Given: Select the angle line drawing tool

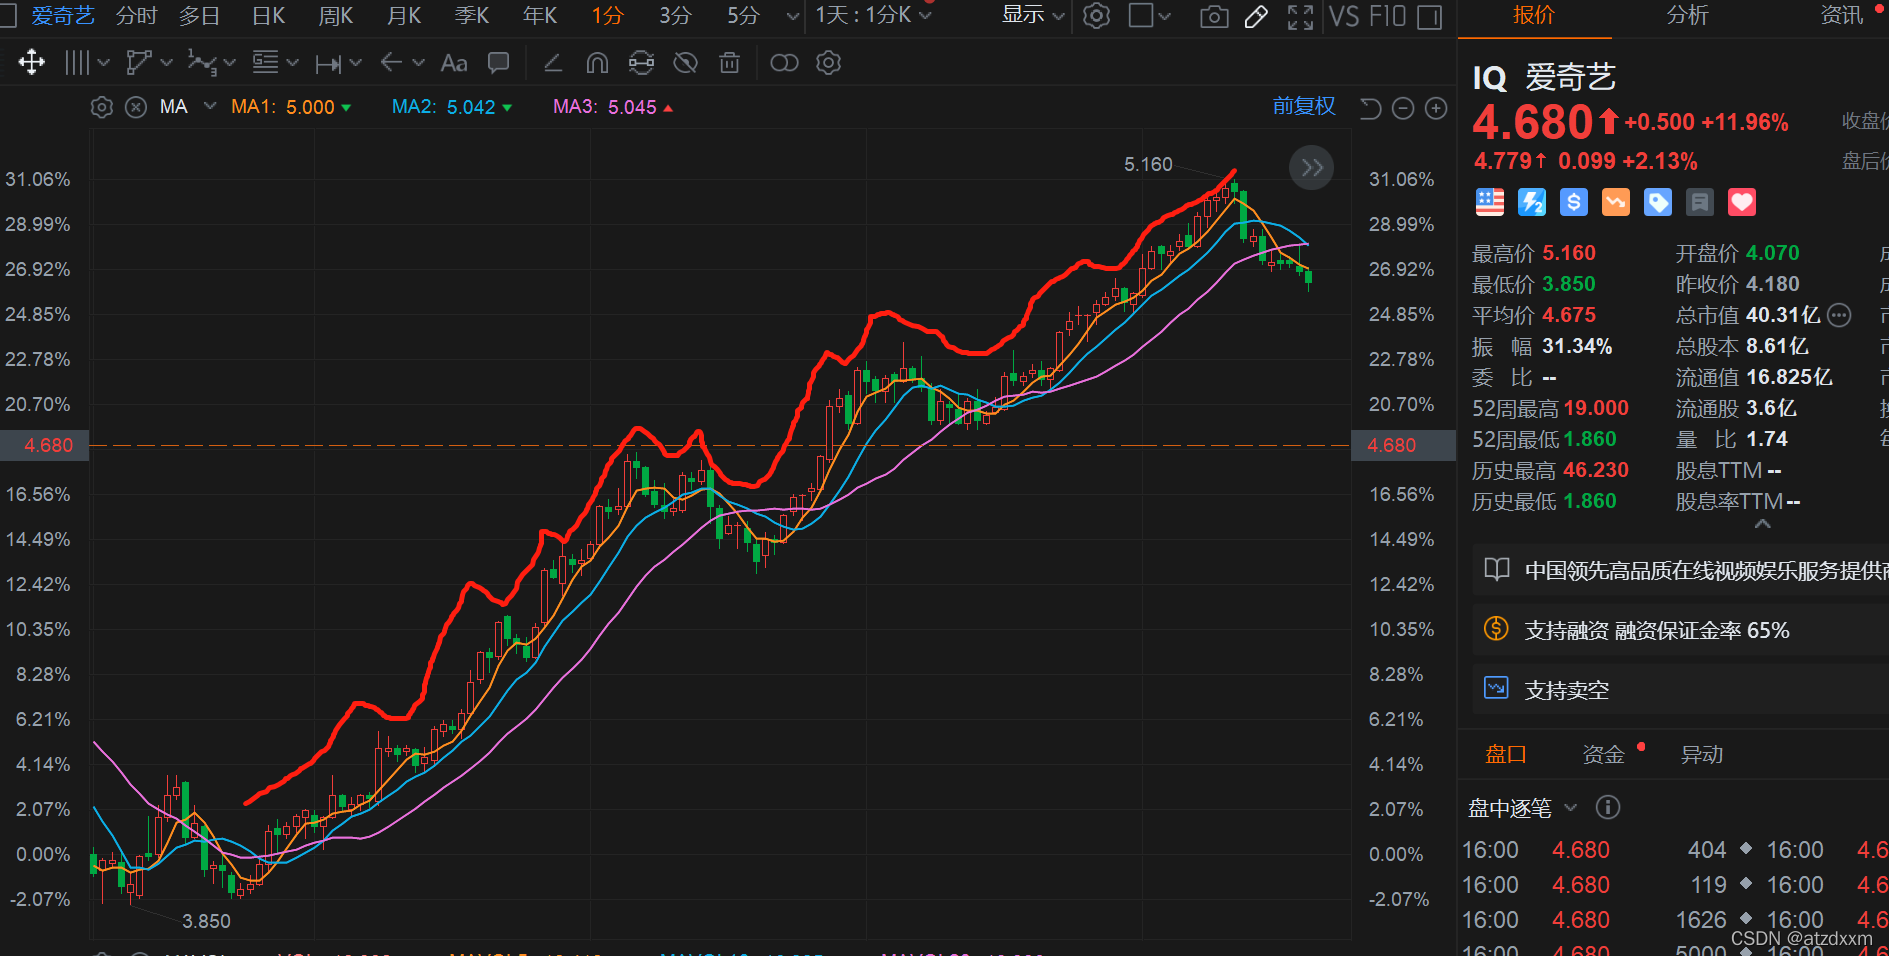Looking at the screenshot, I should pyautogui.click(x=552, y=63).
